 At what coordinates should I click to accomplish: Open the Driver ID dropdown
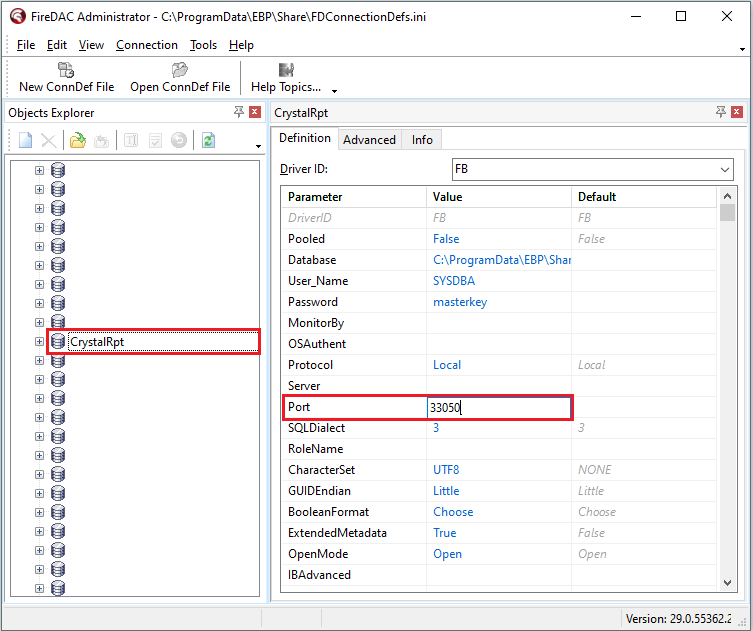coord(724,169)
